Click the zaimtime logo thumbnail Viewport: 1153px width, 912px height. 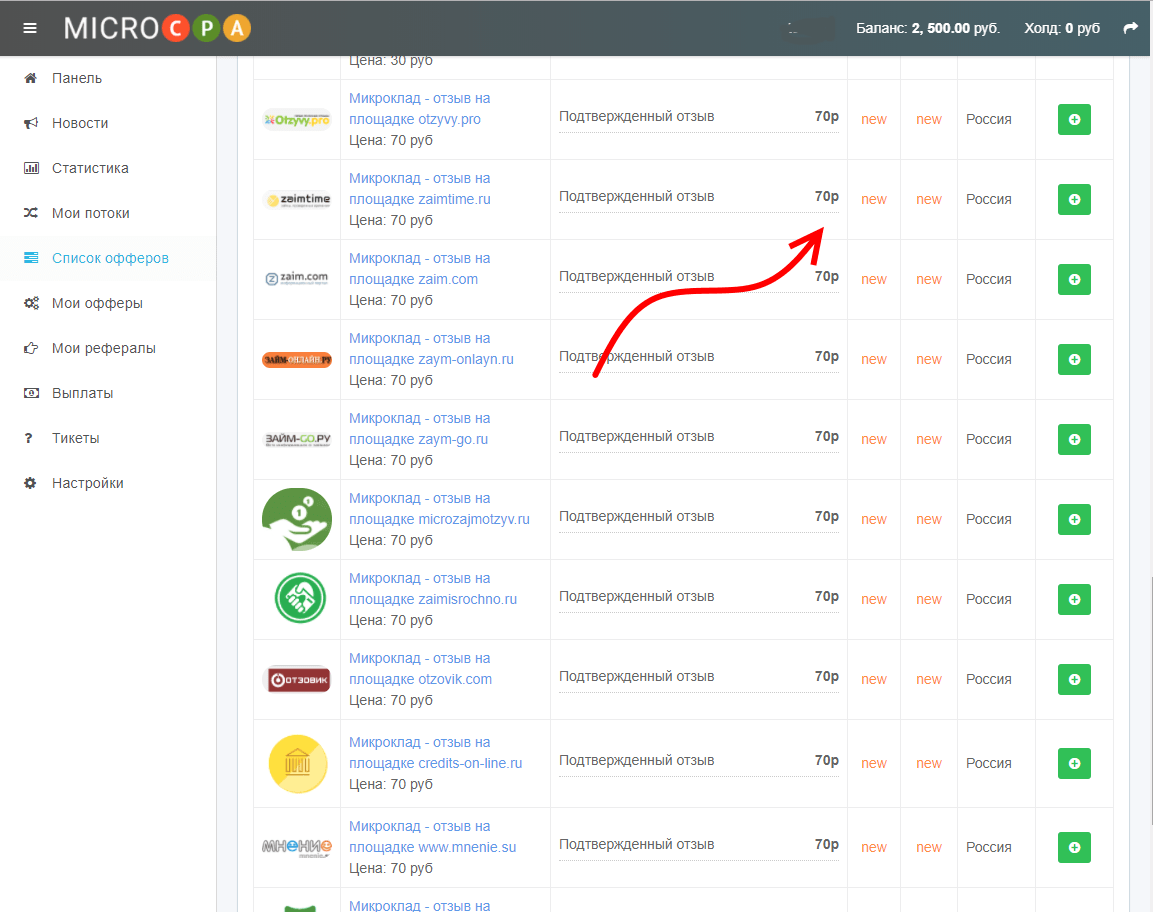(297, 199)
